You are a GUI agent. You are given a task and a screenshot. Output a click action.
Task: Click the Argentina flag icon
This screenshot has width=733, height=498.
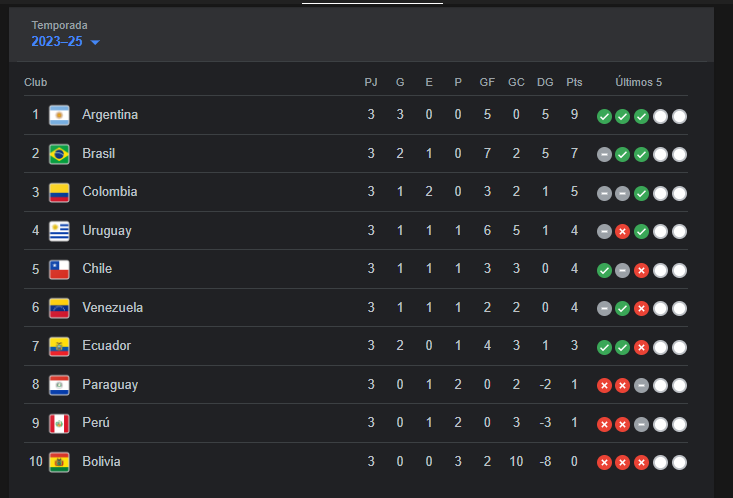pyautogui.click(x=59, y=115)
